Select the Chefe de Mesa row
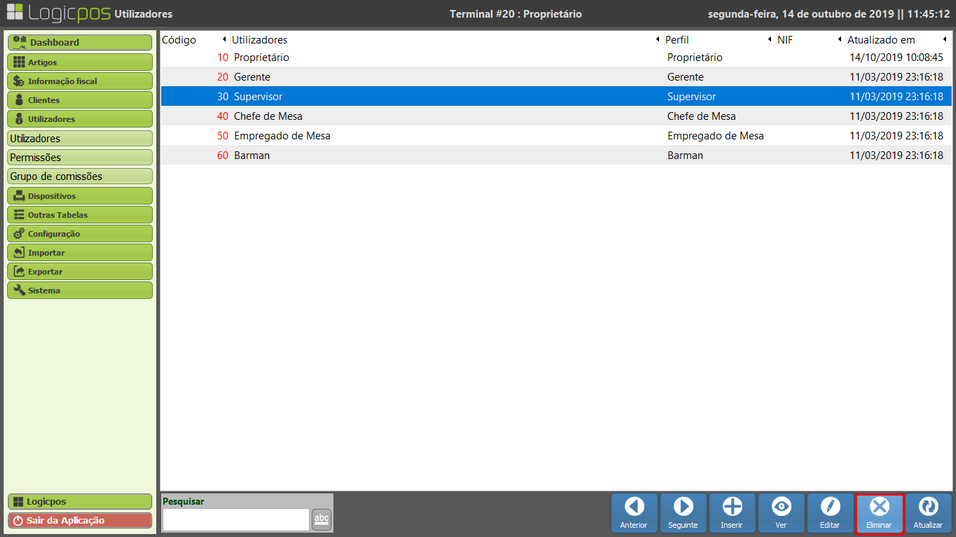The height and width of the screenshot is (537, 956). tap(555, 116)
